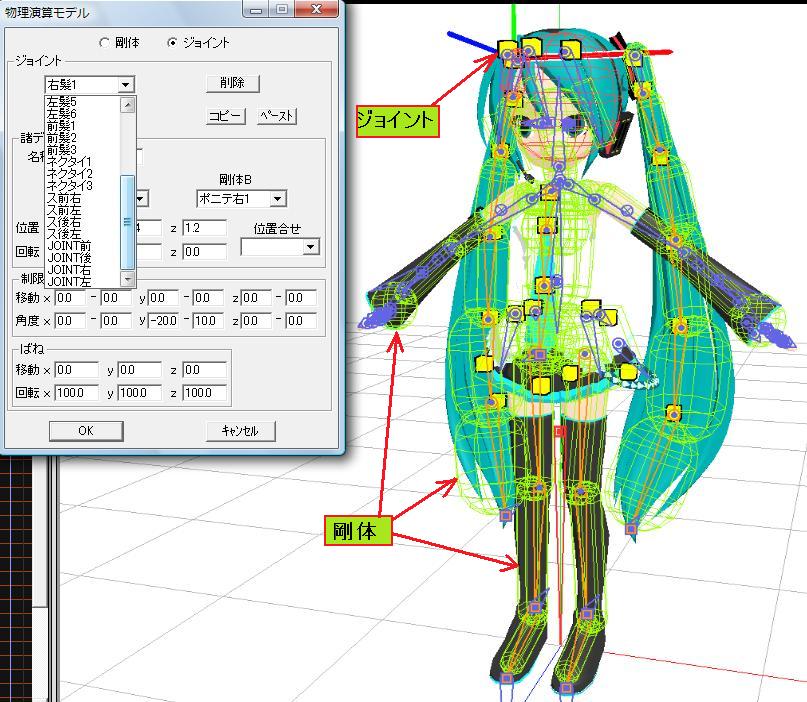Click 角度 y minimum field showing -20.0
Screen dimensions: 807x702
163,321
